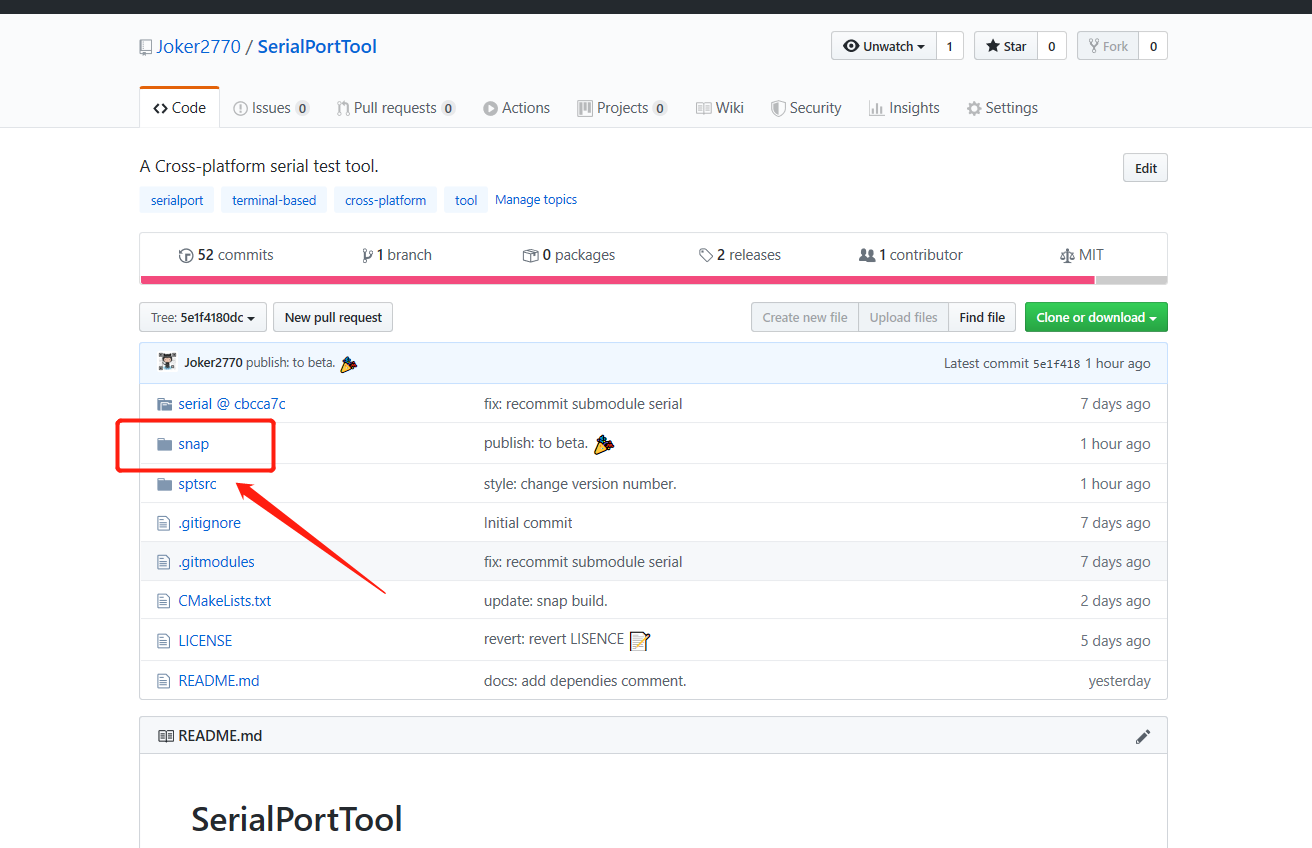Switch to the Issues tab
This screenshot has height=848, width=1312.
tap(271, 108)
